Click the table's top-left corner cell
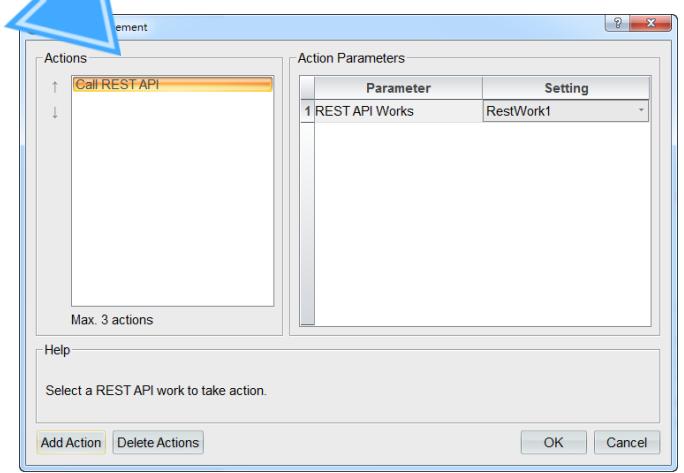 [x=307, y=88]
